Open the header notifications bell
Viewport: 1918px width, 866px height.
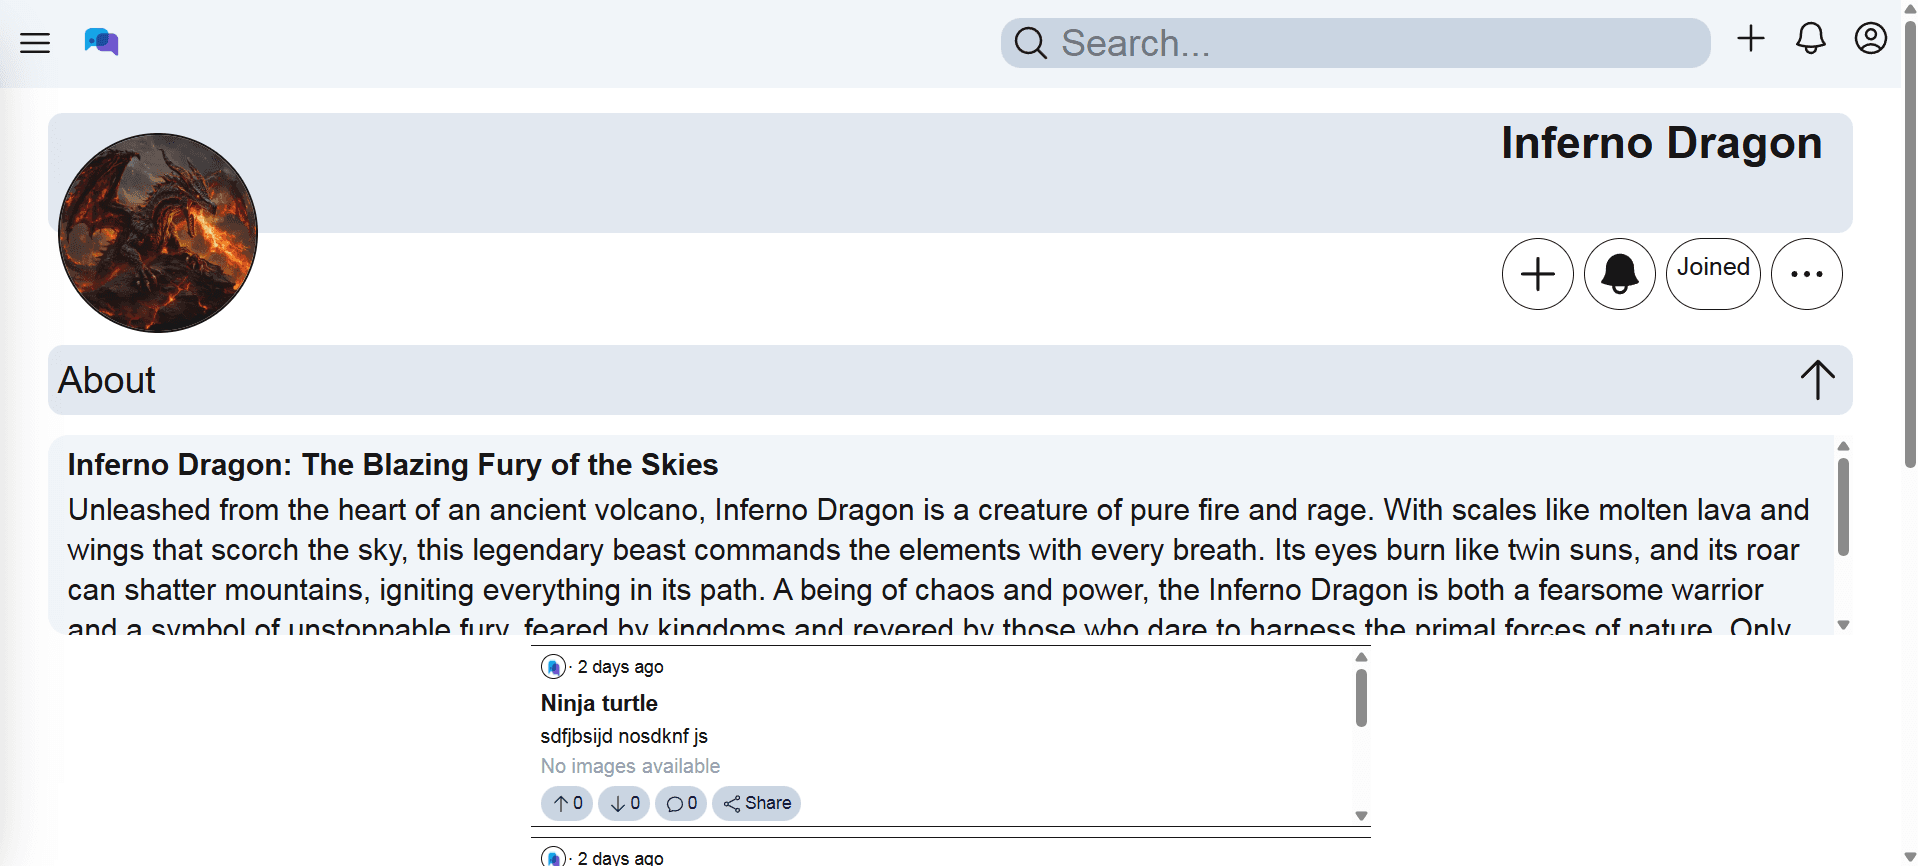(1810, 39)
